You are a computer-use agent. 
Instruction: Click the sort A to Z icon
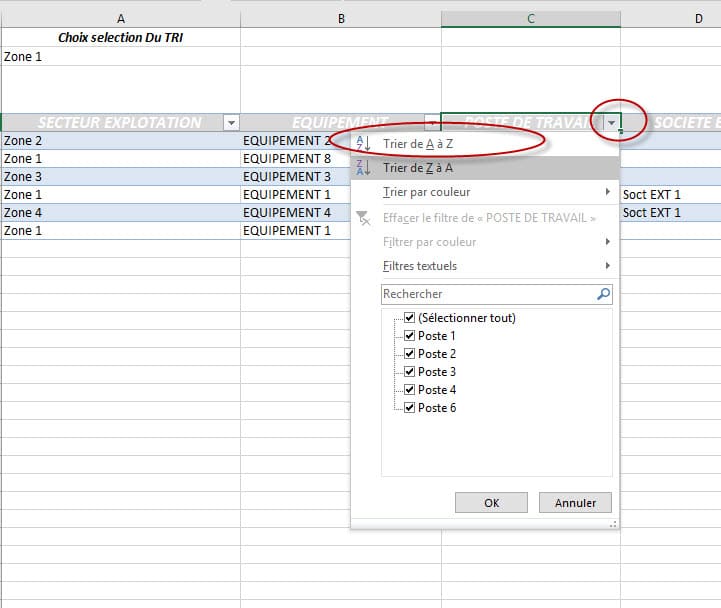tap(364, 143)
